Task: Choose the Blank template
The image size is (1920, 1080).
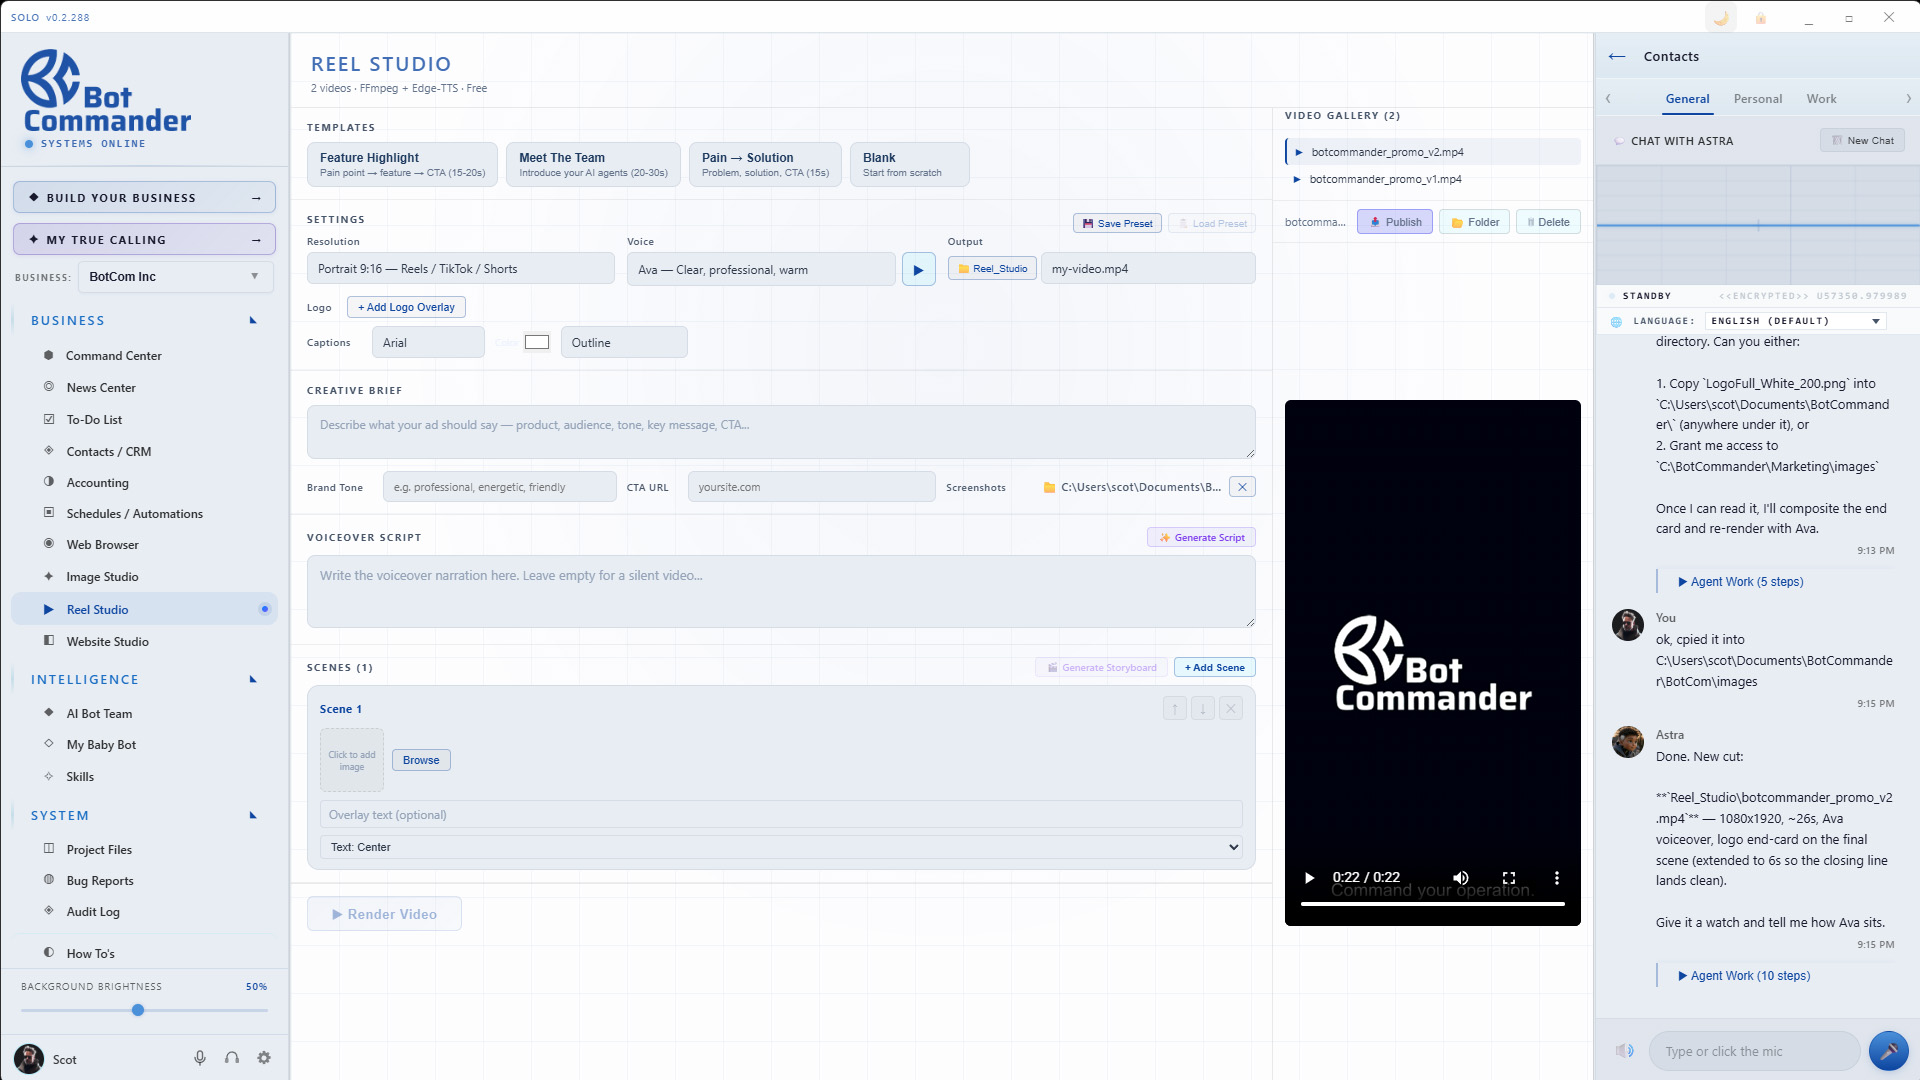Action: coord(909,165)
